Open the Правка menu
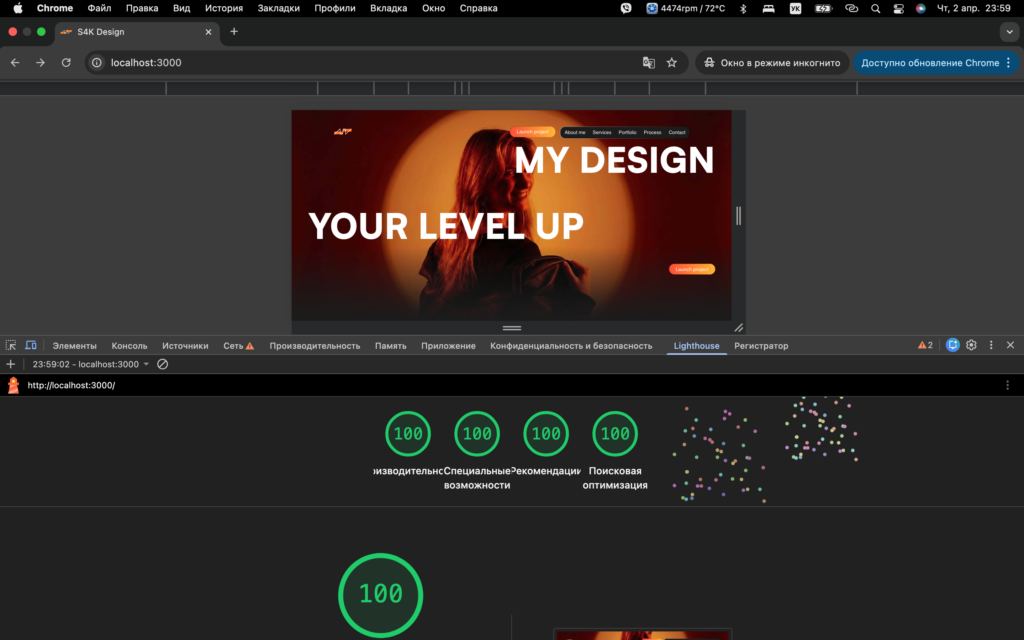1024x640 pixels. pos(142,8)
